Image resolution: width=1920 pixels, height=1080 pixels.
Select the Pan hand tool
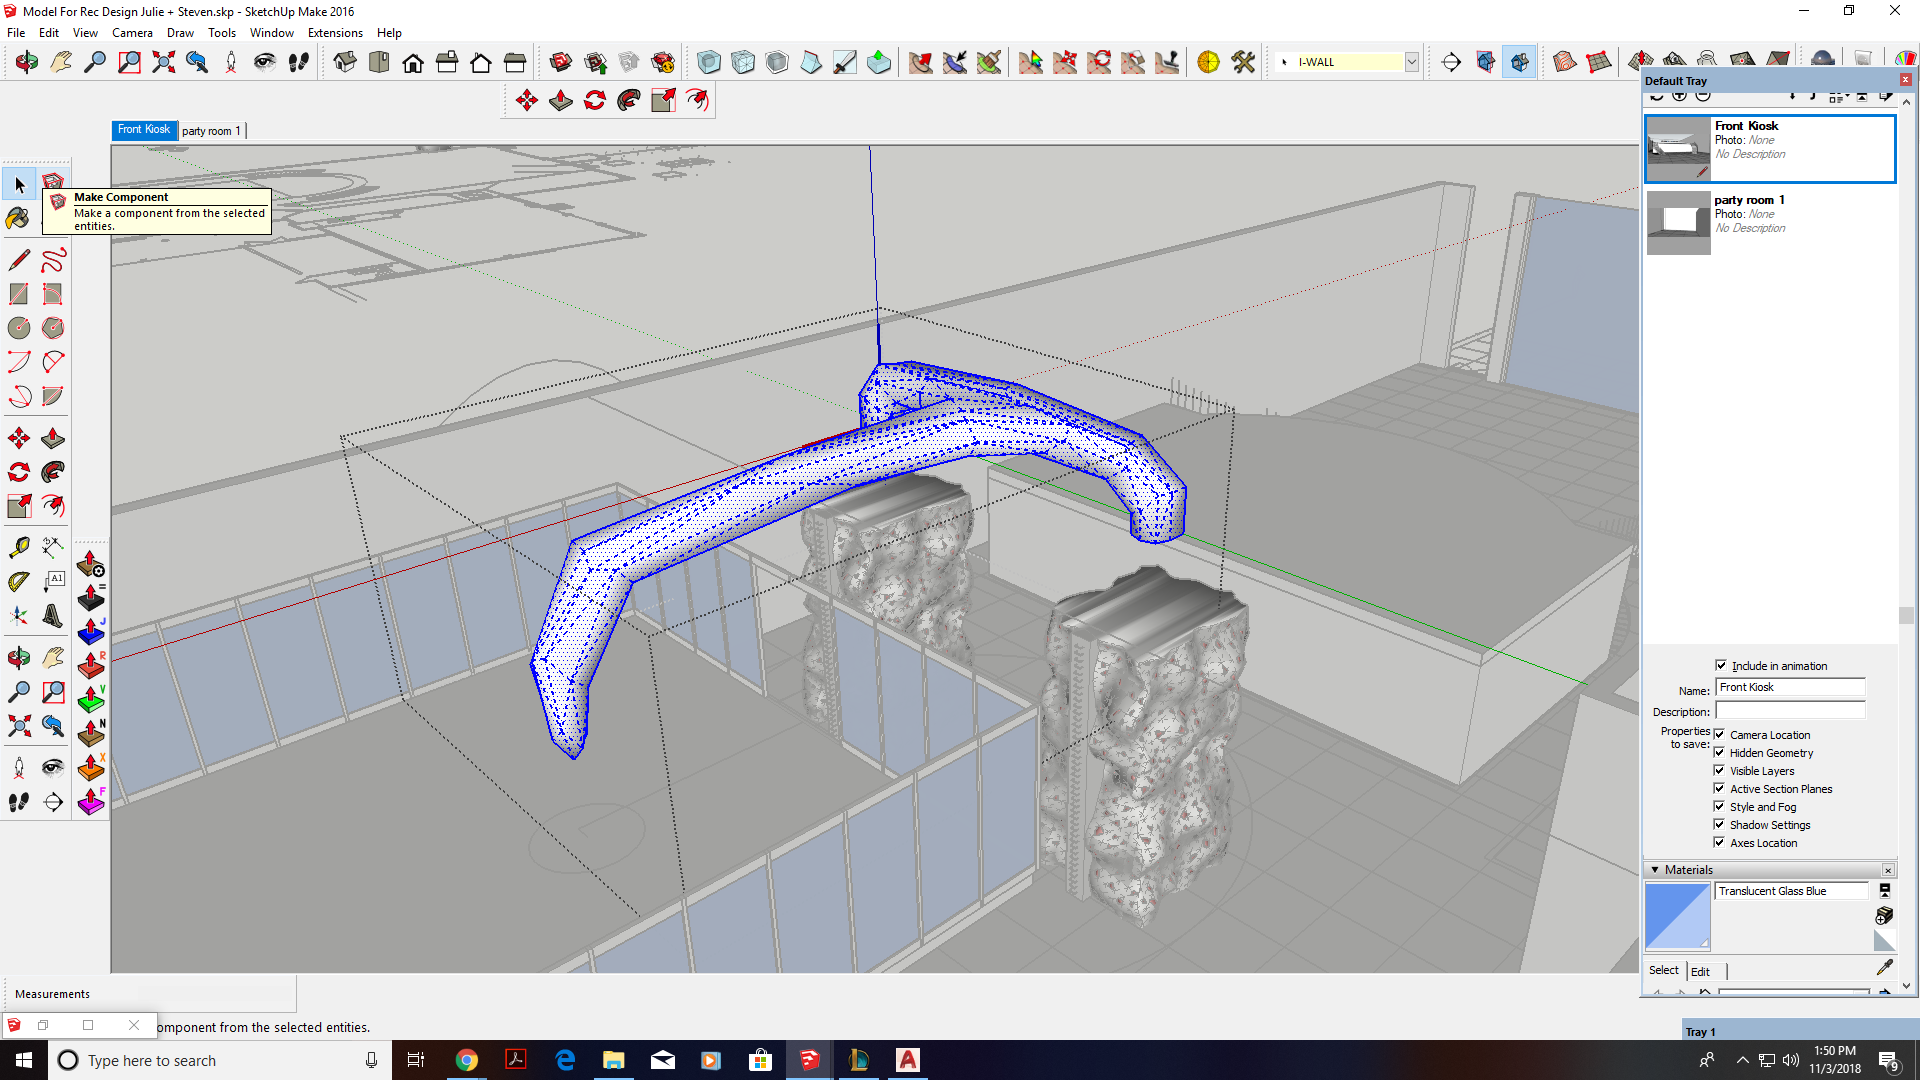[53, 657]
